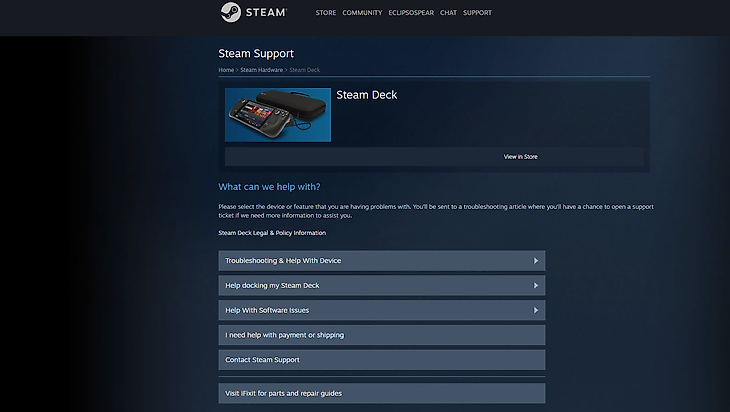Go to CHAT in top navigation

(448, 13)
